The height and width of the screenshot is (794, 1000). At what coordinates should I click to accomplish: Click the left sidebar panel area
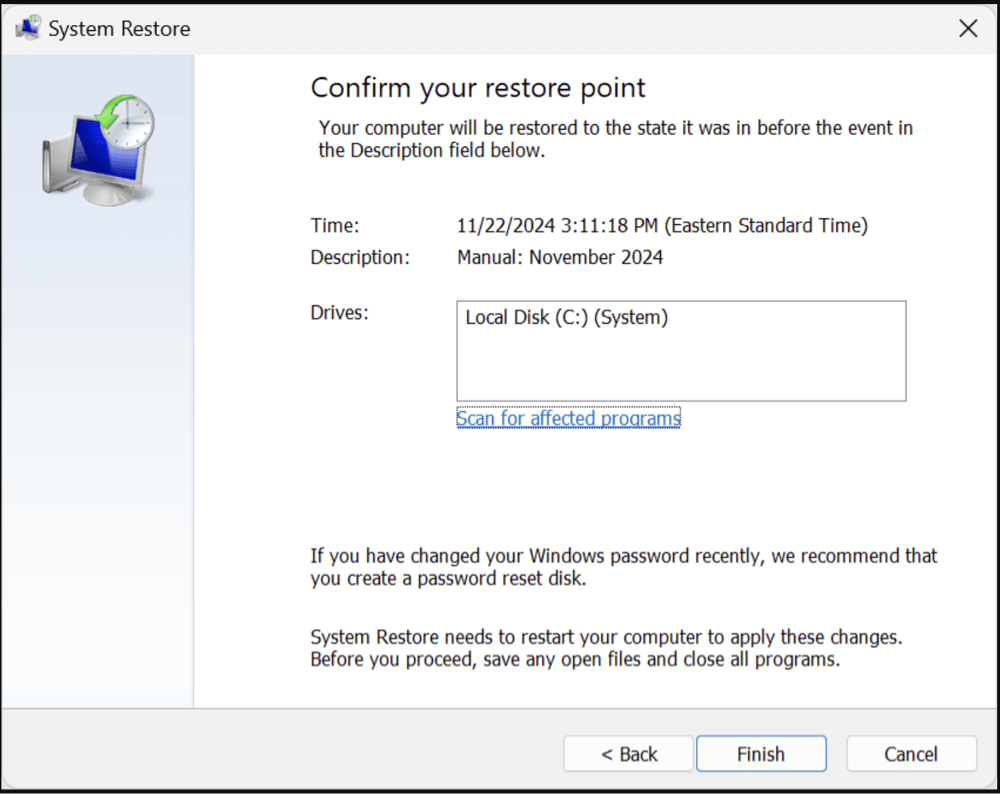click(96, 450)
